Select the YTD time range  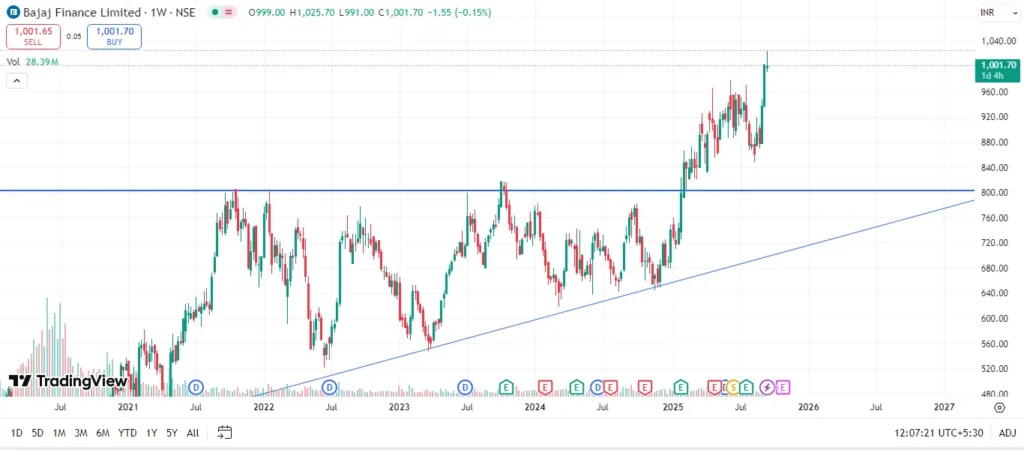point(127,432)
